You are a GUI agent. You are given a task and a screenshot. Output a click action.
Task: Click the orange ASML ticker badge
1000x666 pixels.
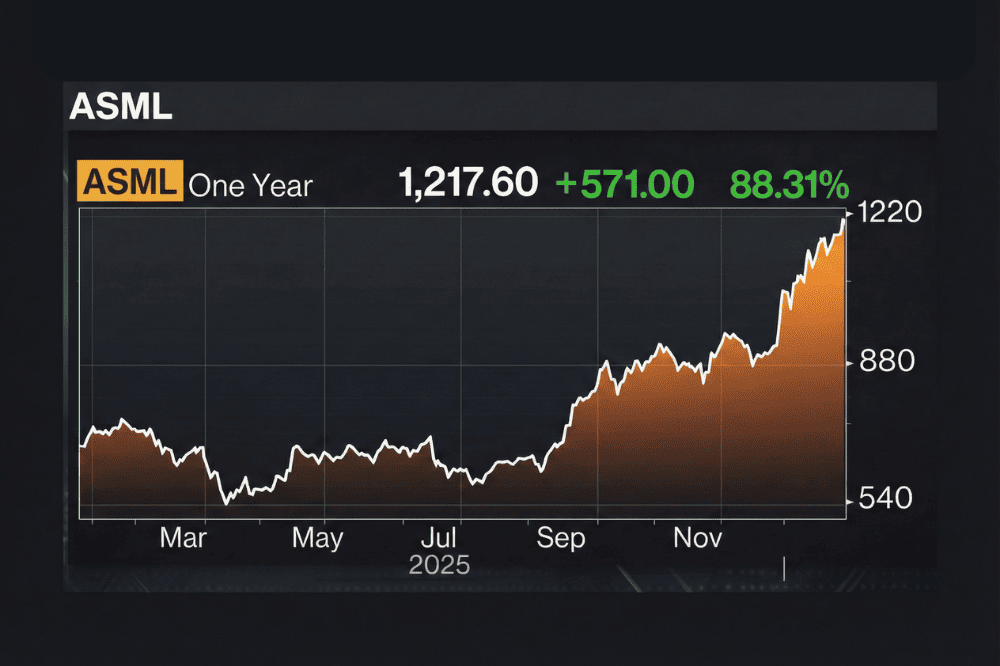(x=130, y=183)
